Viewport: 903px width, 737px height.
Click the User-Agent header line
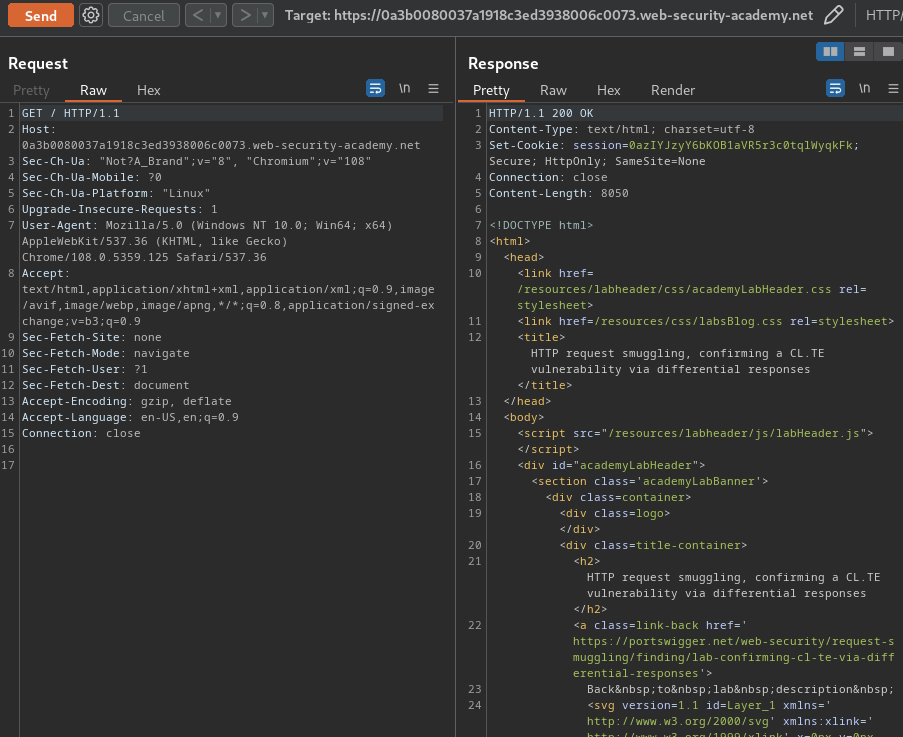tap(207, 241)
